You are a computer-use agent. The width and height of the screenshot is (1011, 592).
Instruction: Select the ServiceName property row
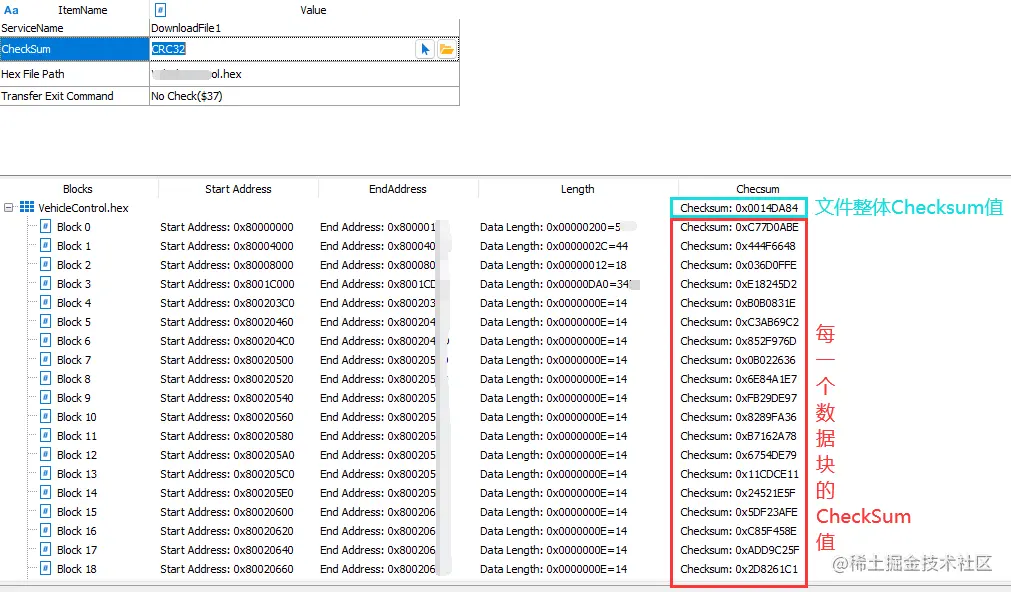point(230,28)
